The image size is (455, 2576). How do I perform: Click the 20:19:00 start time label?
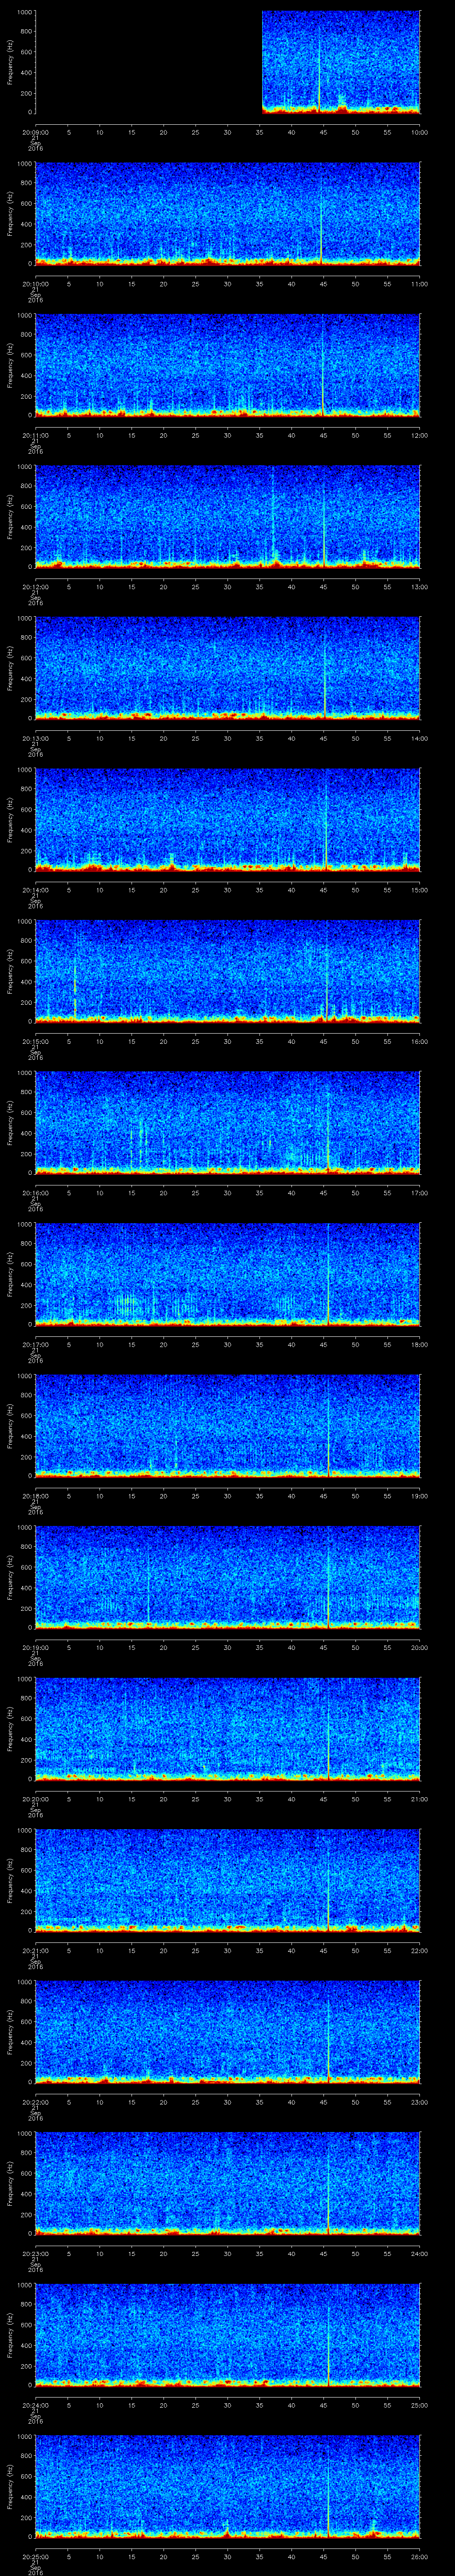[x=35, y=1647]
